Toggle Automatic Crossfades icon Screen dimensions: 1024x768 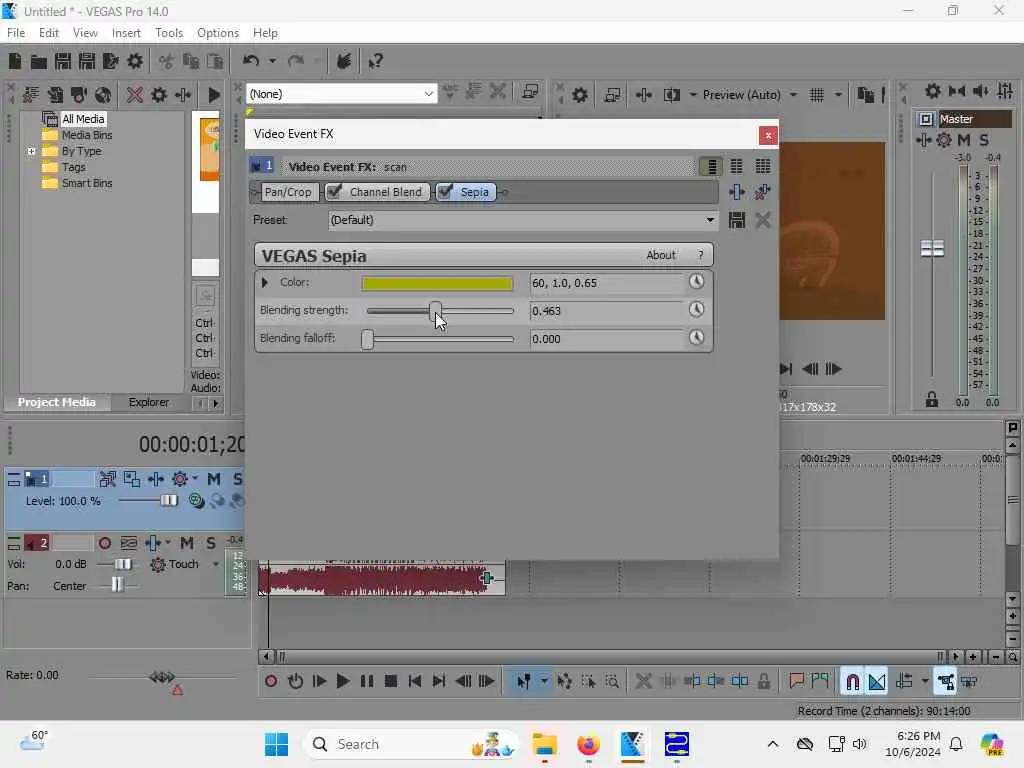(x=877, y=682)
